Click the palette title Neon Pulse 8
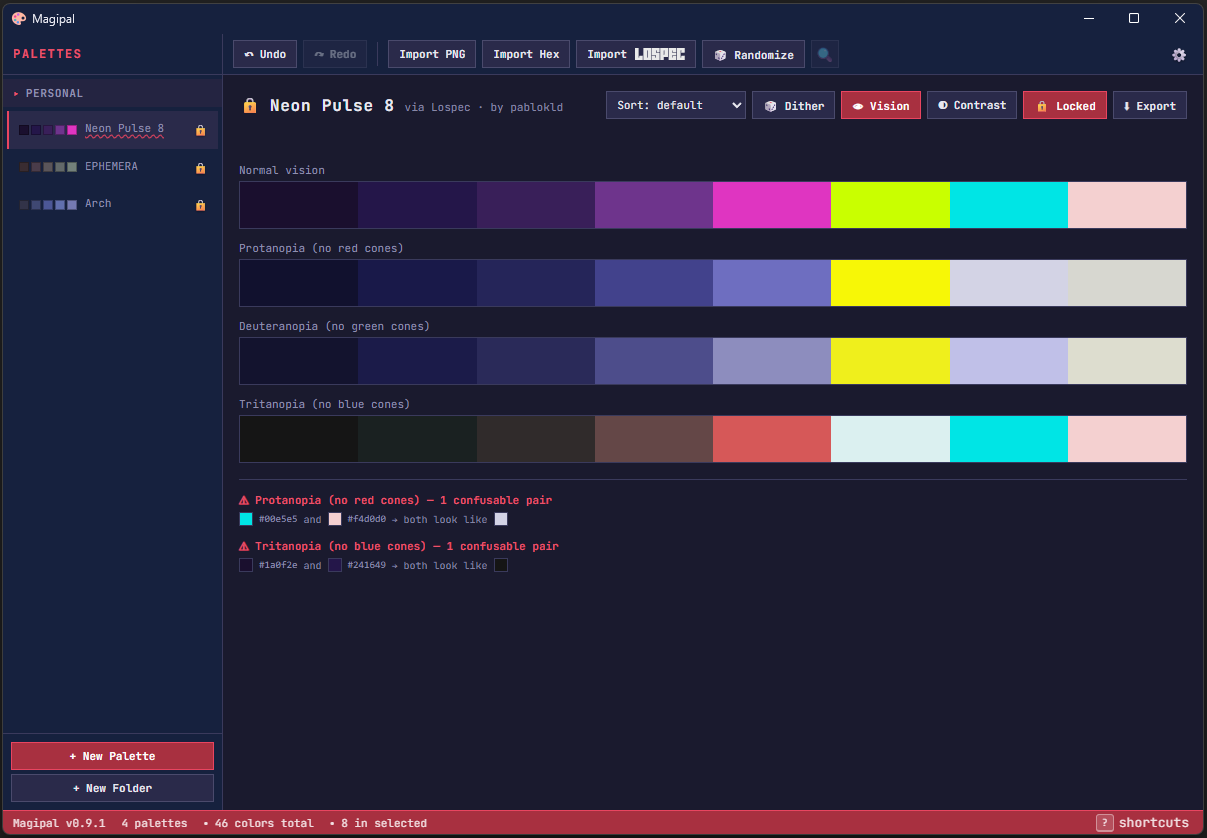1207x838 pixels. (332, 105)
